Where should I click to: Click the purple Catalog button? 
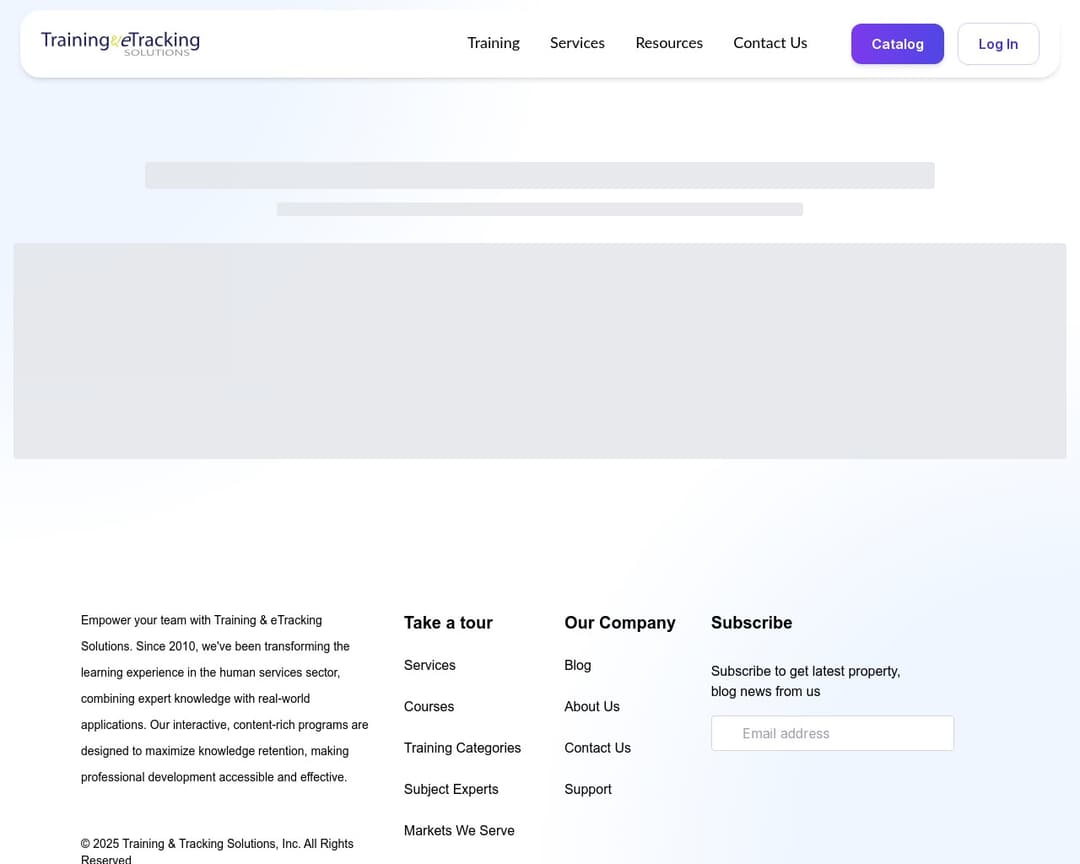coord(897,44)
